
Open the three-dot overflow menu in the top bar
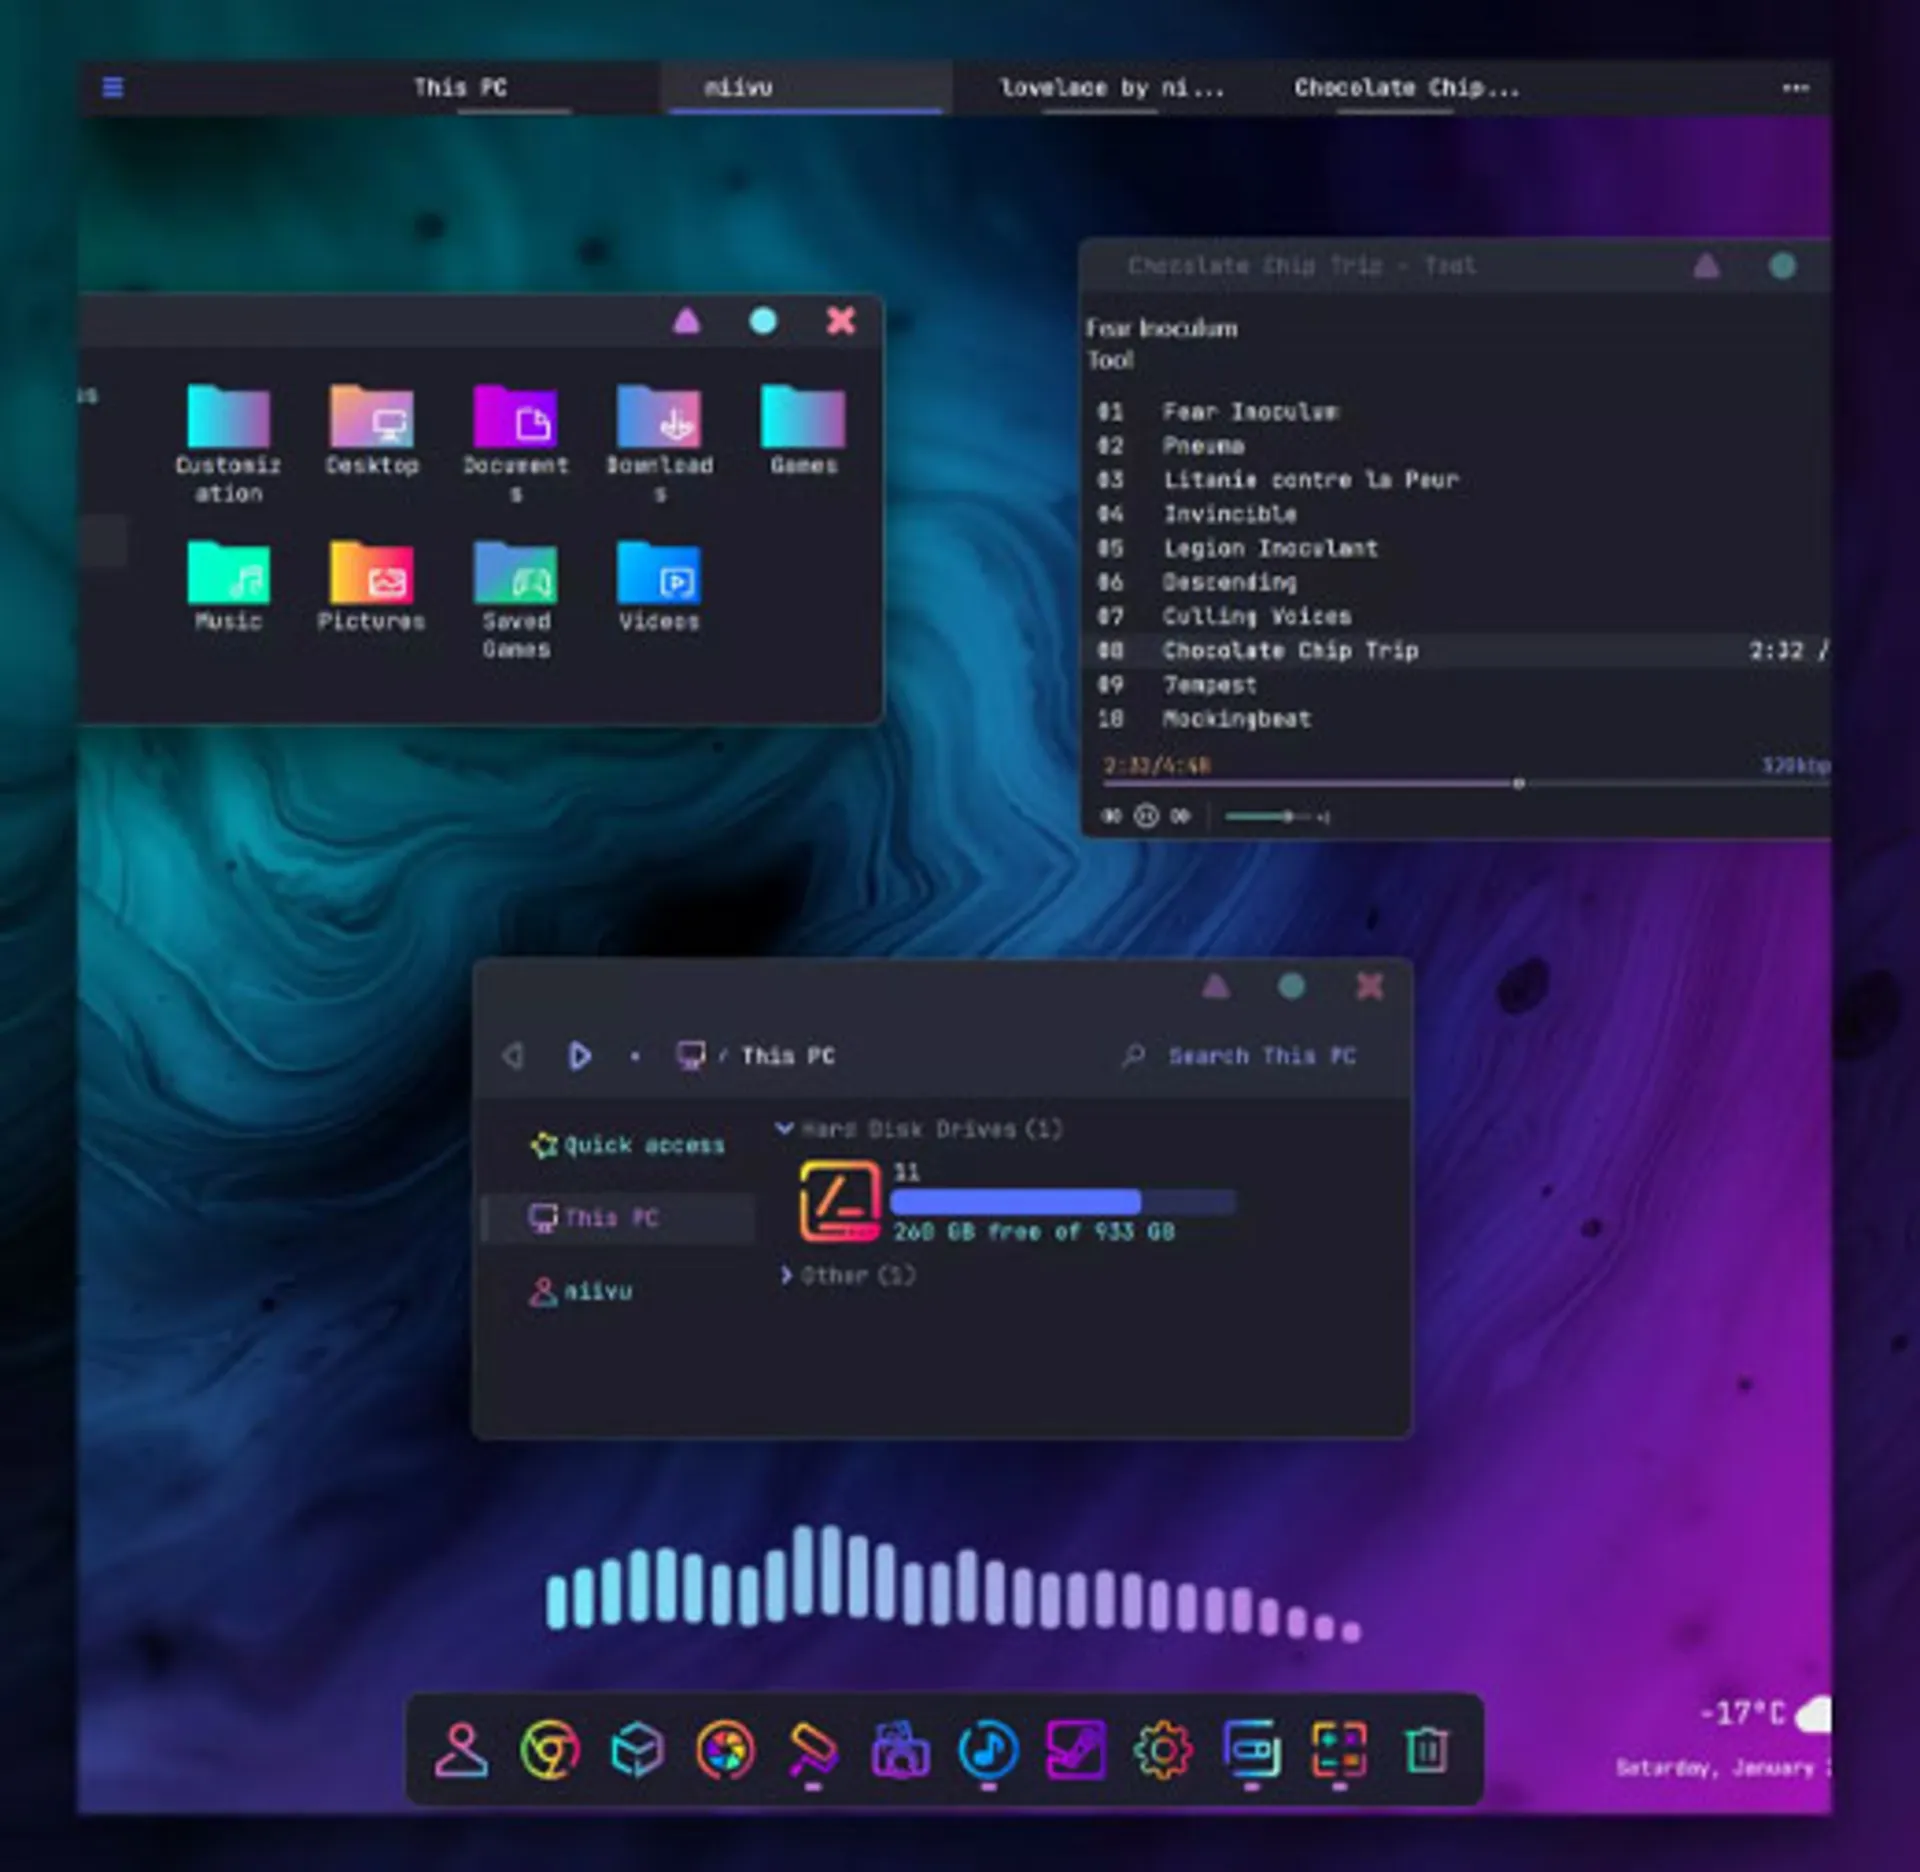[x=1795, y=88]
